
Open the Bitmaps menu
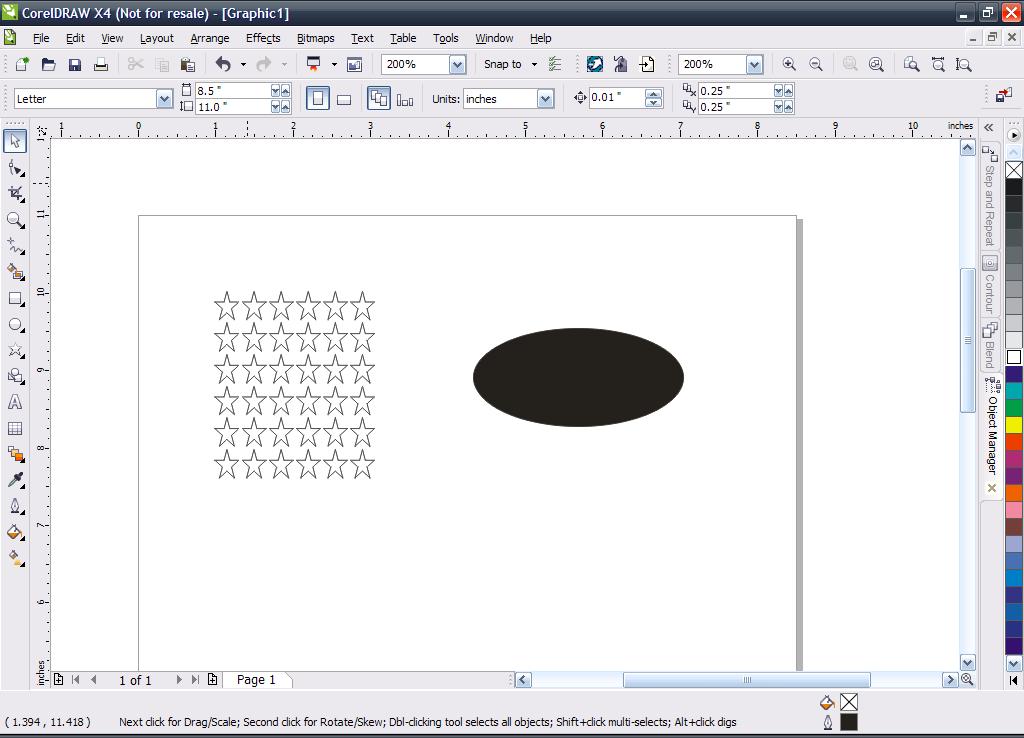tap(315, 38)
